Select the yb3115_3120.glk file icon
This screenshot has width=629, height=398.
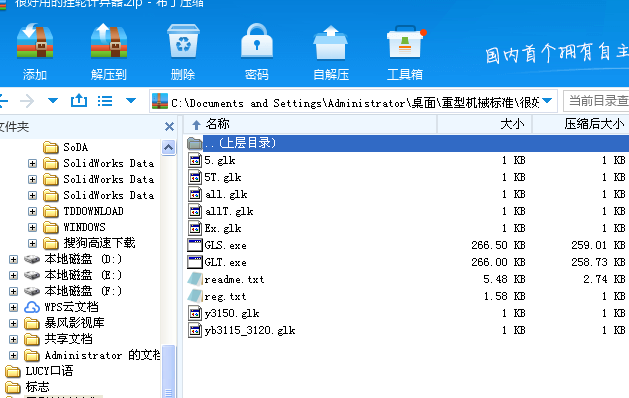tap(195, 330)
